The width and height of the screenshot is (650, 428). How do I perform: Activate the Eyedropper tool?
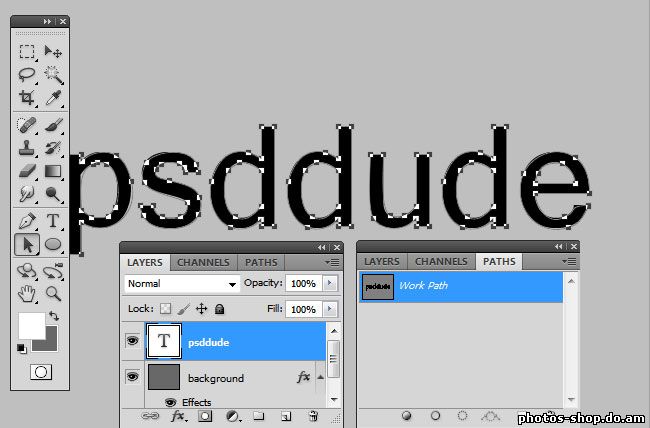pyautogui.click(x=53, y=98)
